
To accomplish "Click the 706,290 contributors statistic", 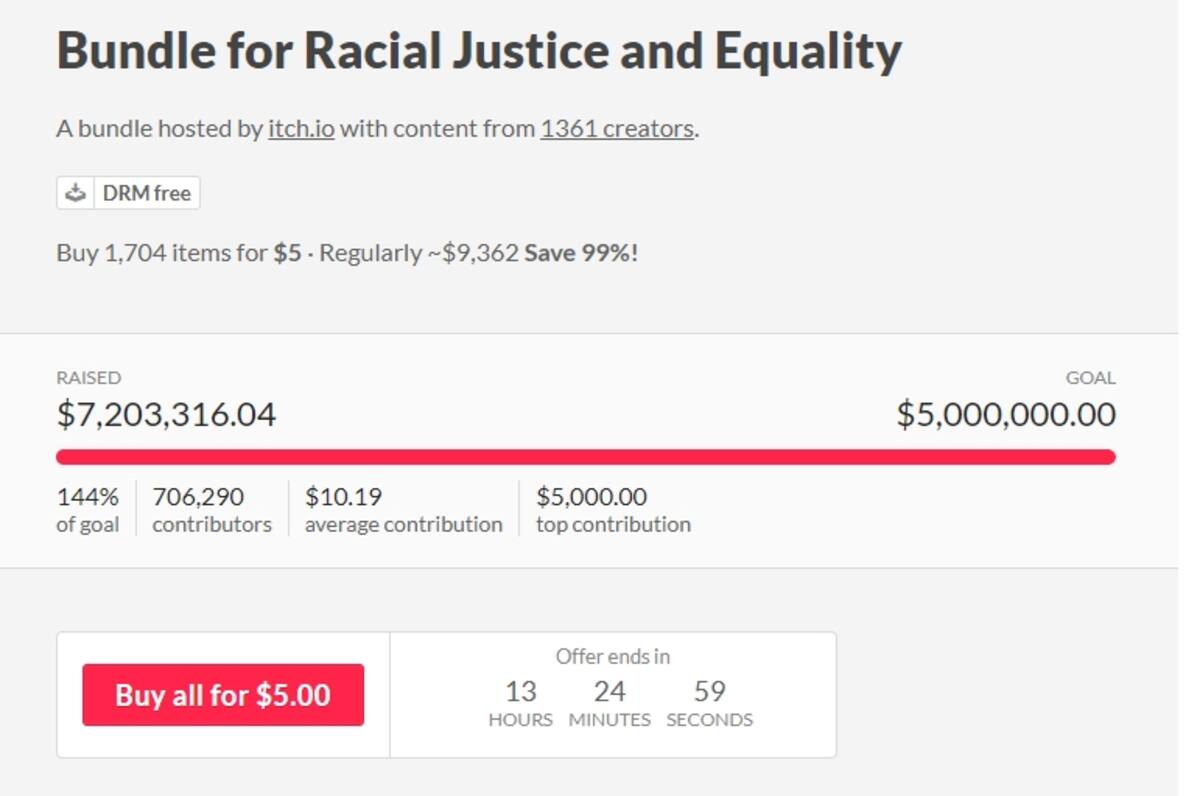I will (x=212, y=510).
